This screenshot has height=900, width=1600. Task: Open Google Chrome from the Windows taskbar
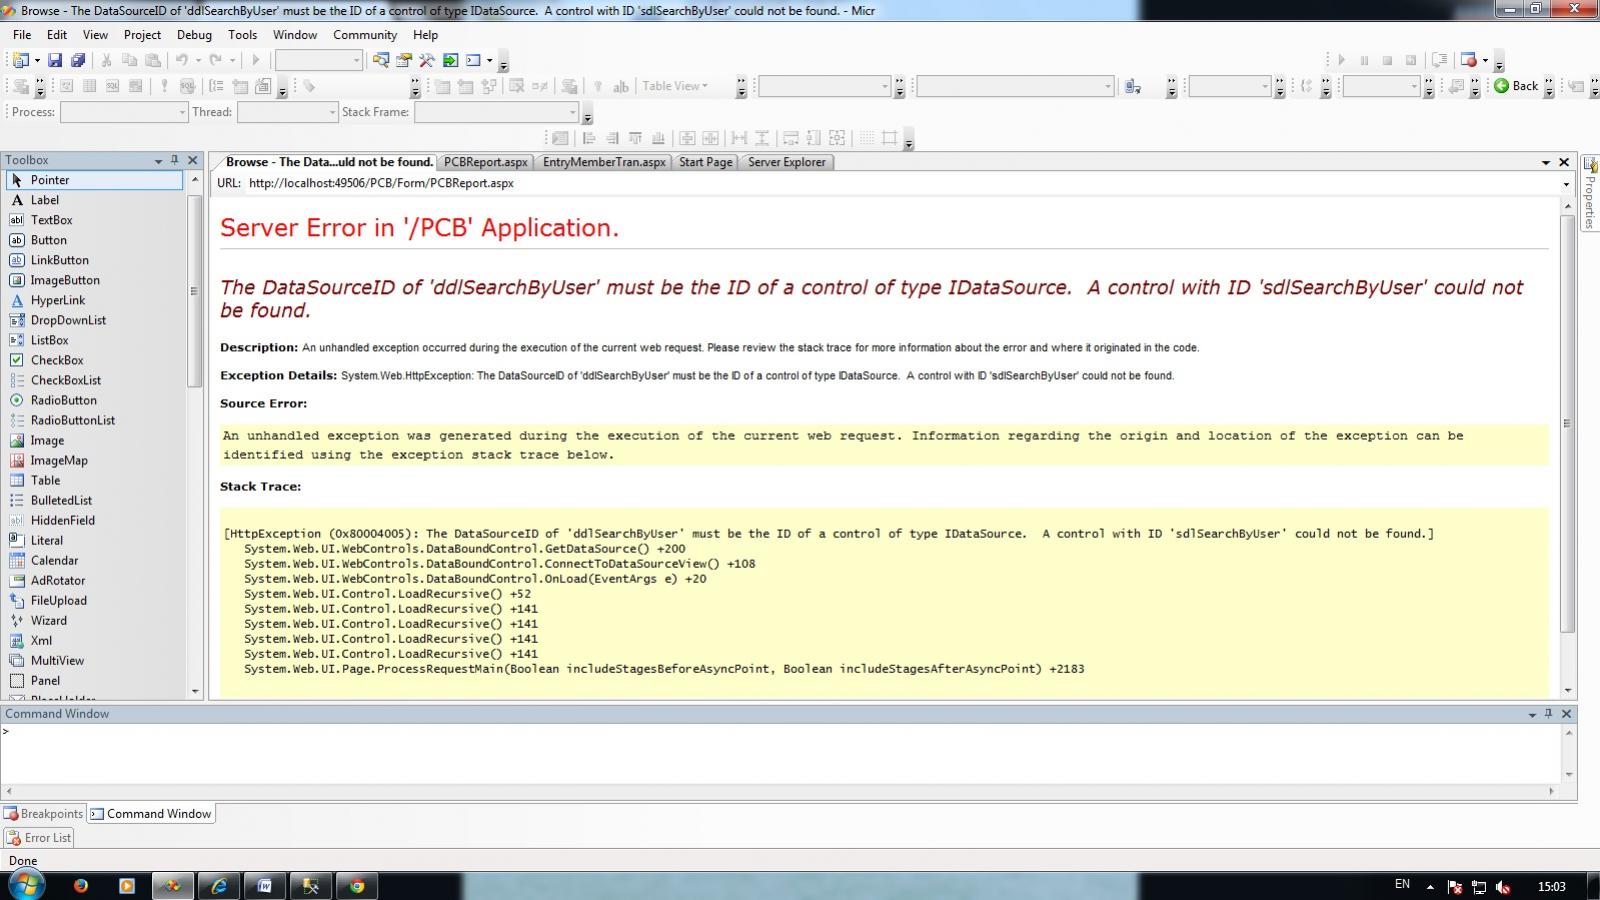point(357,886)
